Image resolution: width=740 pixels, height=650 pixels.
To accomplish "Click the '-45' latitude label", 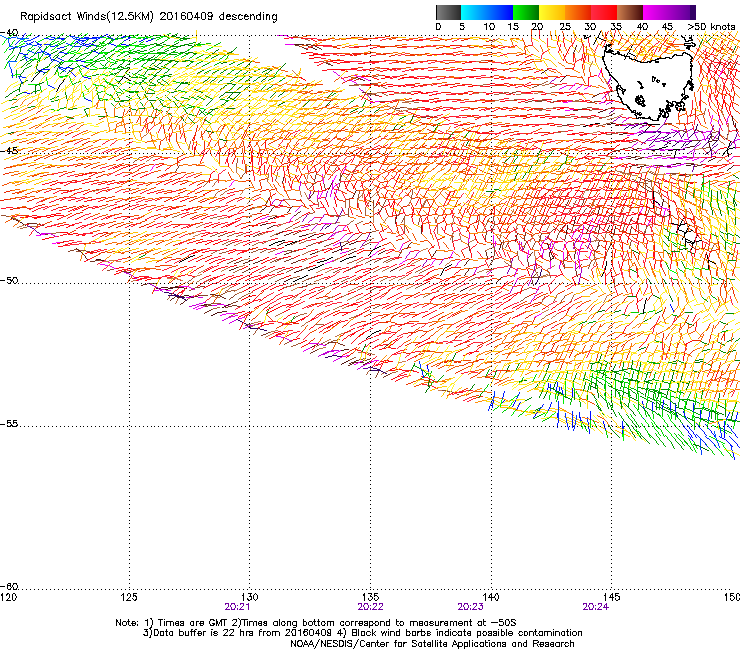I will pyautogui.click(x=9, y=151).
